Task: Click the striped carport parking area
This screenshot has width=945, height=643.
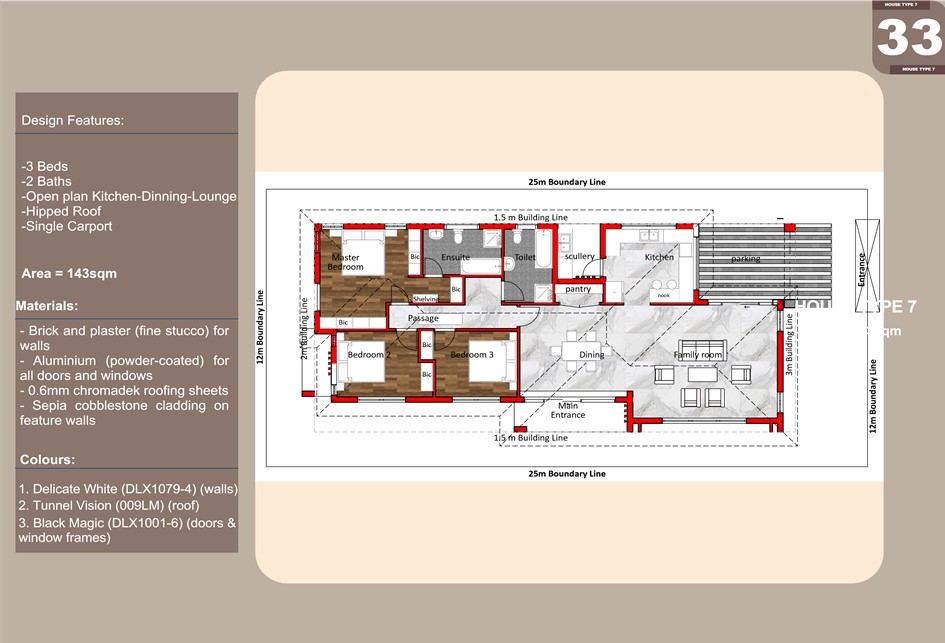Action: pos(765,262)
